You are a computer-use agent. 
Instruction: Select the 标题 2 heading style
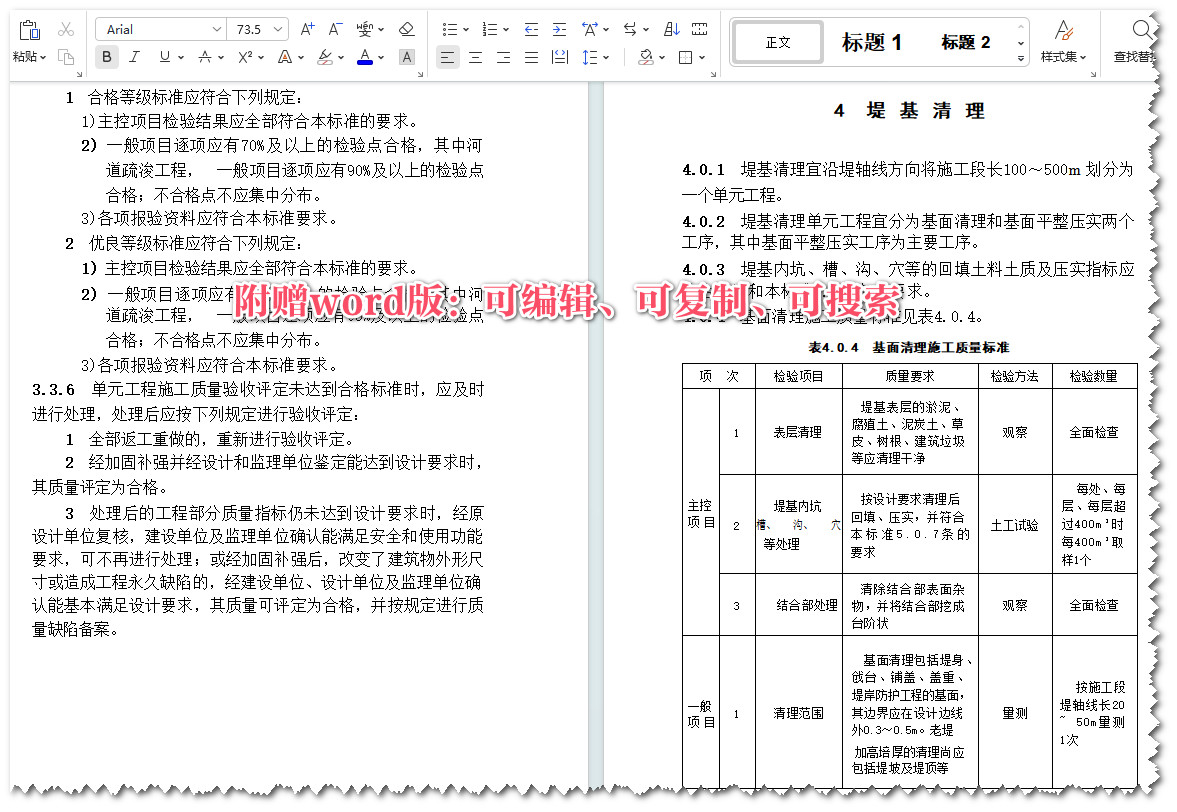(965, 42)
